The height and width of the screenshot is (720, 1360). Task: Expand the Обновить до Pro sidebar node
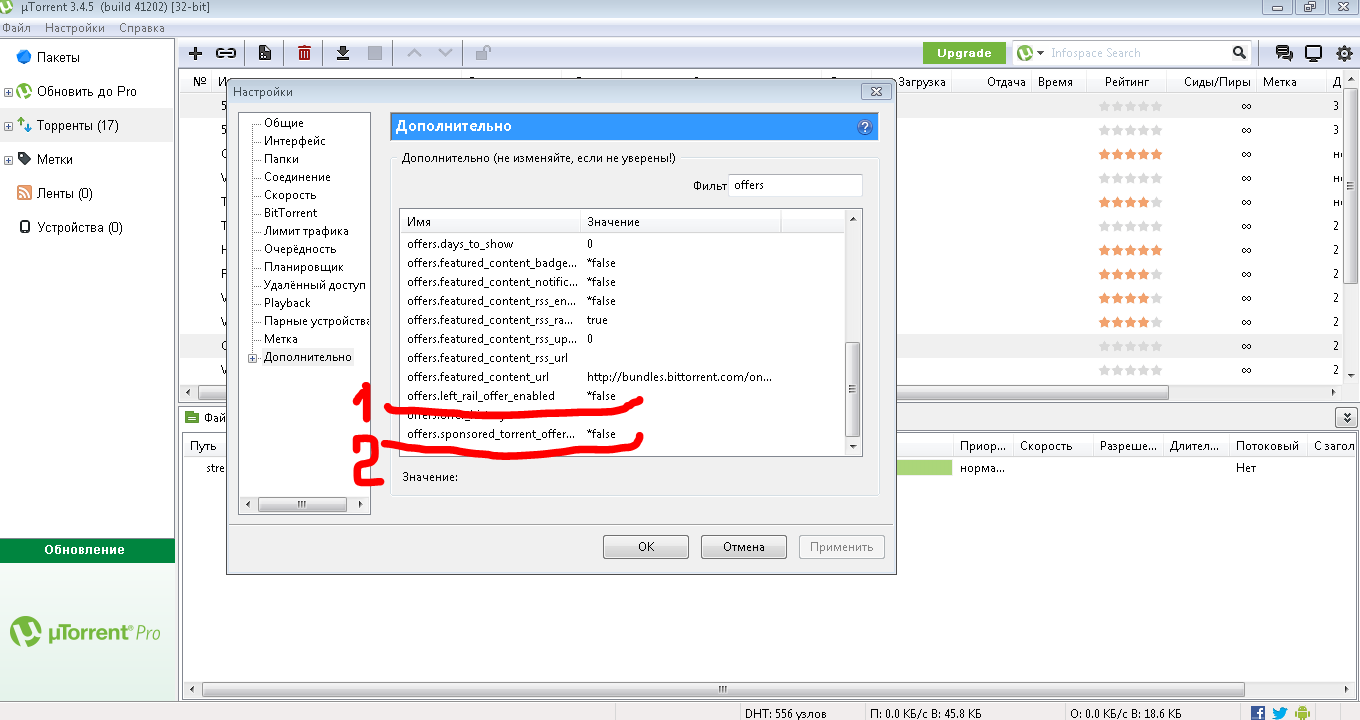[x=8, y=92]
